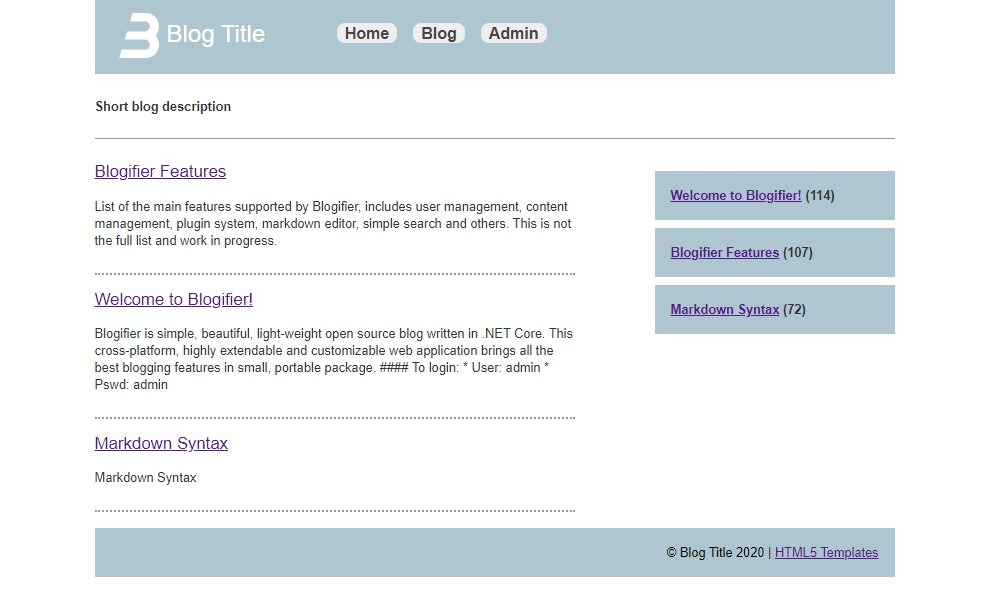Click the view count '(72)' beside Markdown Syntax
Image resolution: width=991 pixels, height=590 pixels.
[x=792, y=309]
